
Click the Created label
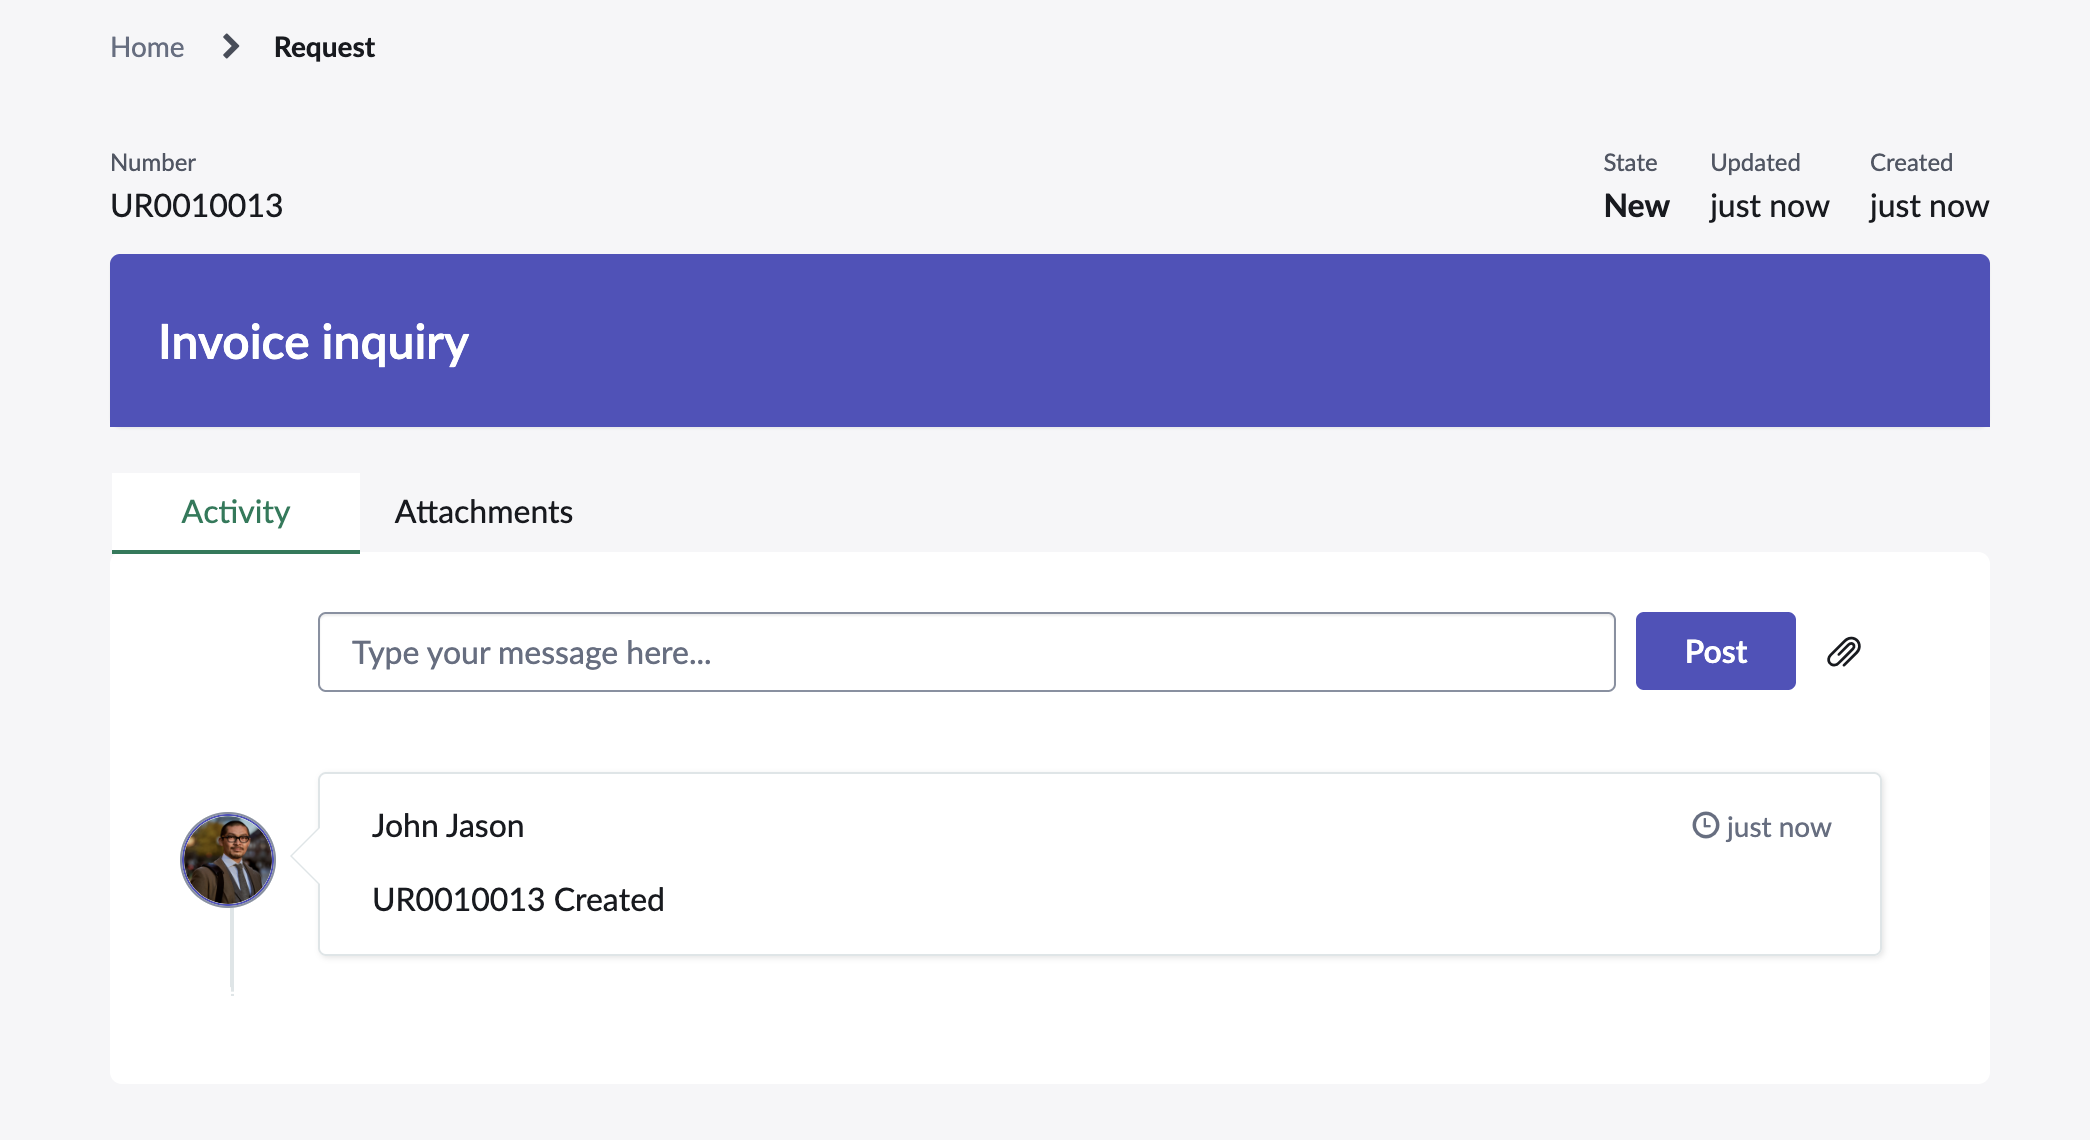(x=1912, y=162)
